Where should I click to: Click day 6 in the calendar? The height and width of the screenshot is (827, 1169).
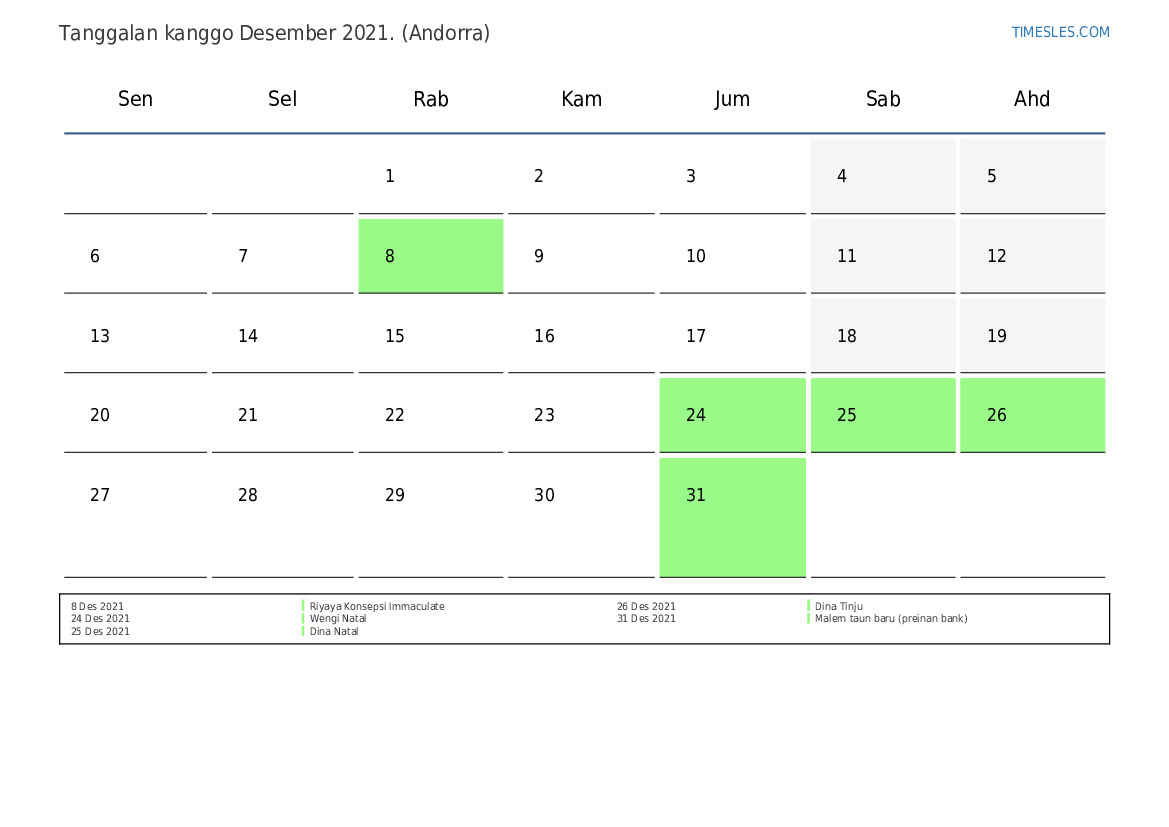coord(135,256)
